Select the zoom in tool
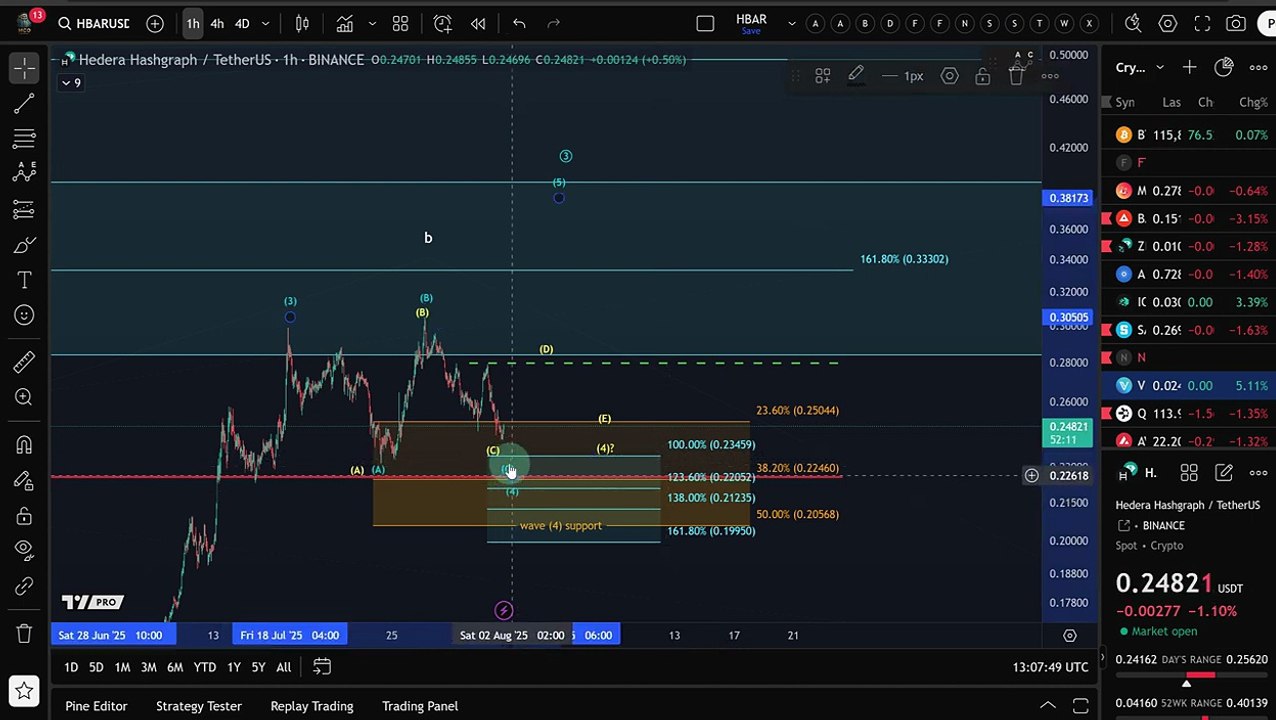This screenshot has height=720, width=1276. click(25, 398)
